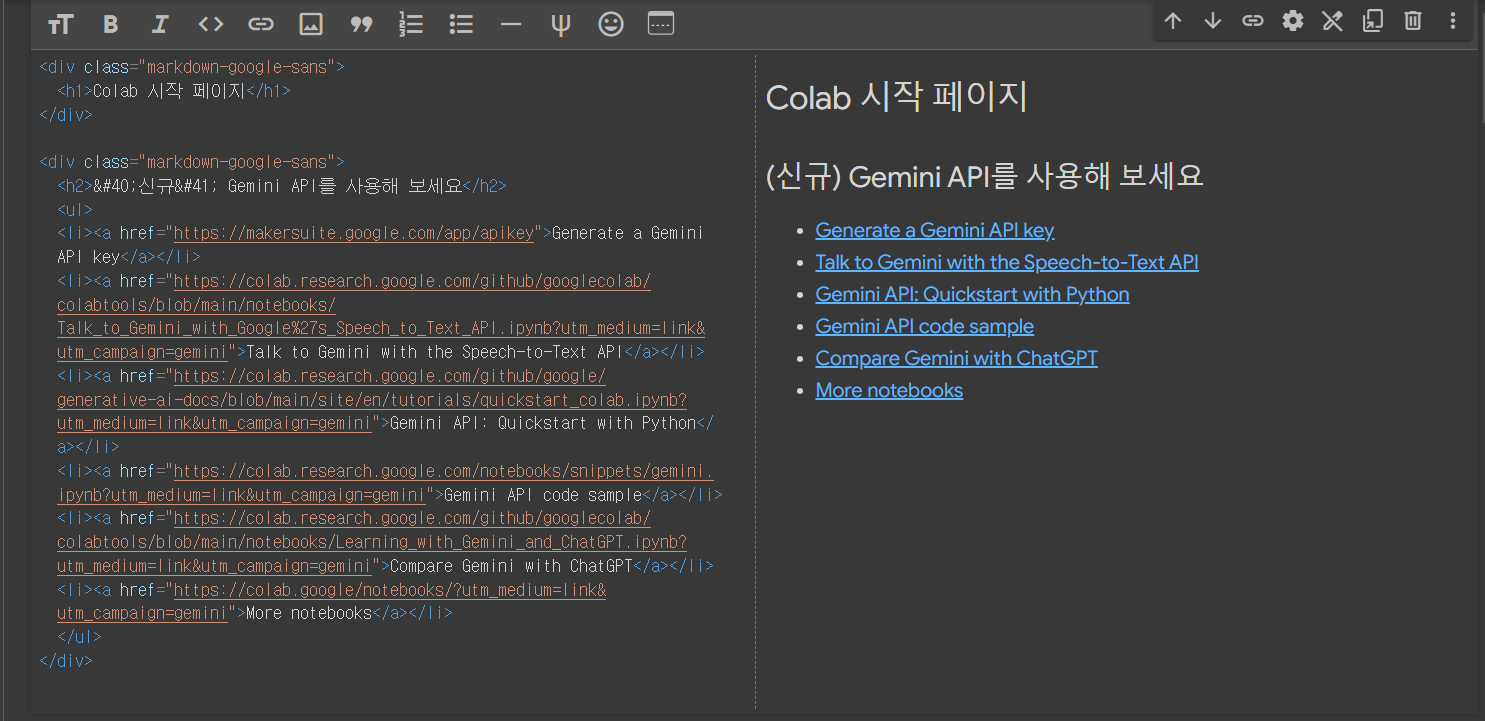Apply bold formatting
The image size is (1485, 721).
coord(111,24)
